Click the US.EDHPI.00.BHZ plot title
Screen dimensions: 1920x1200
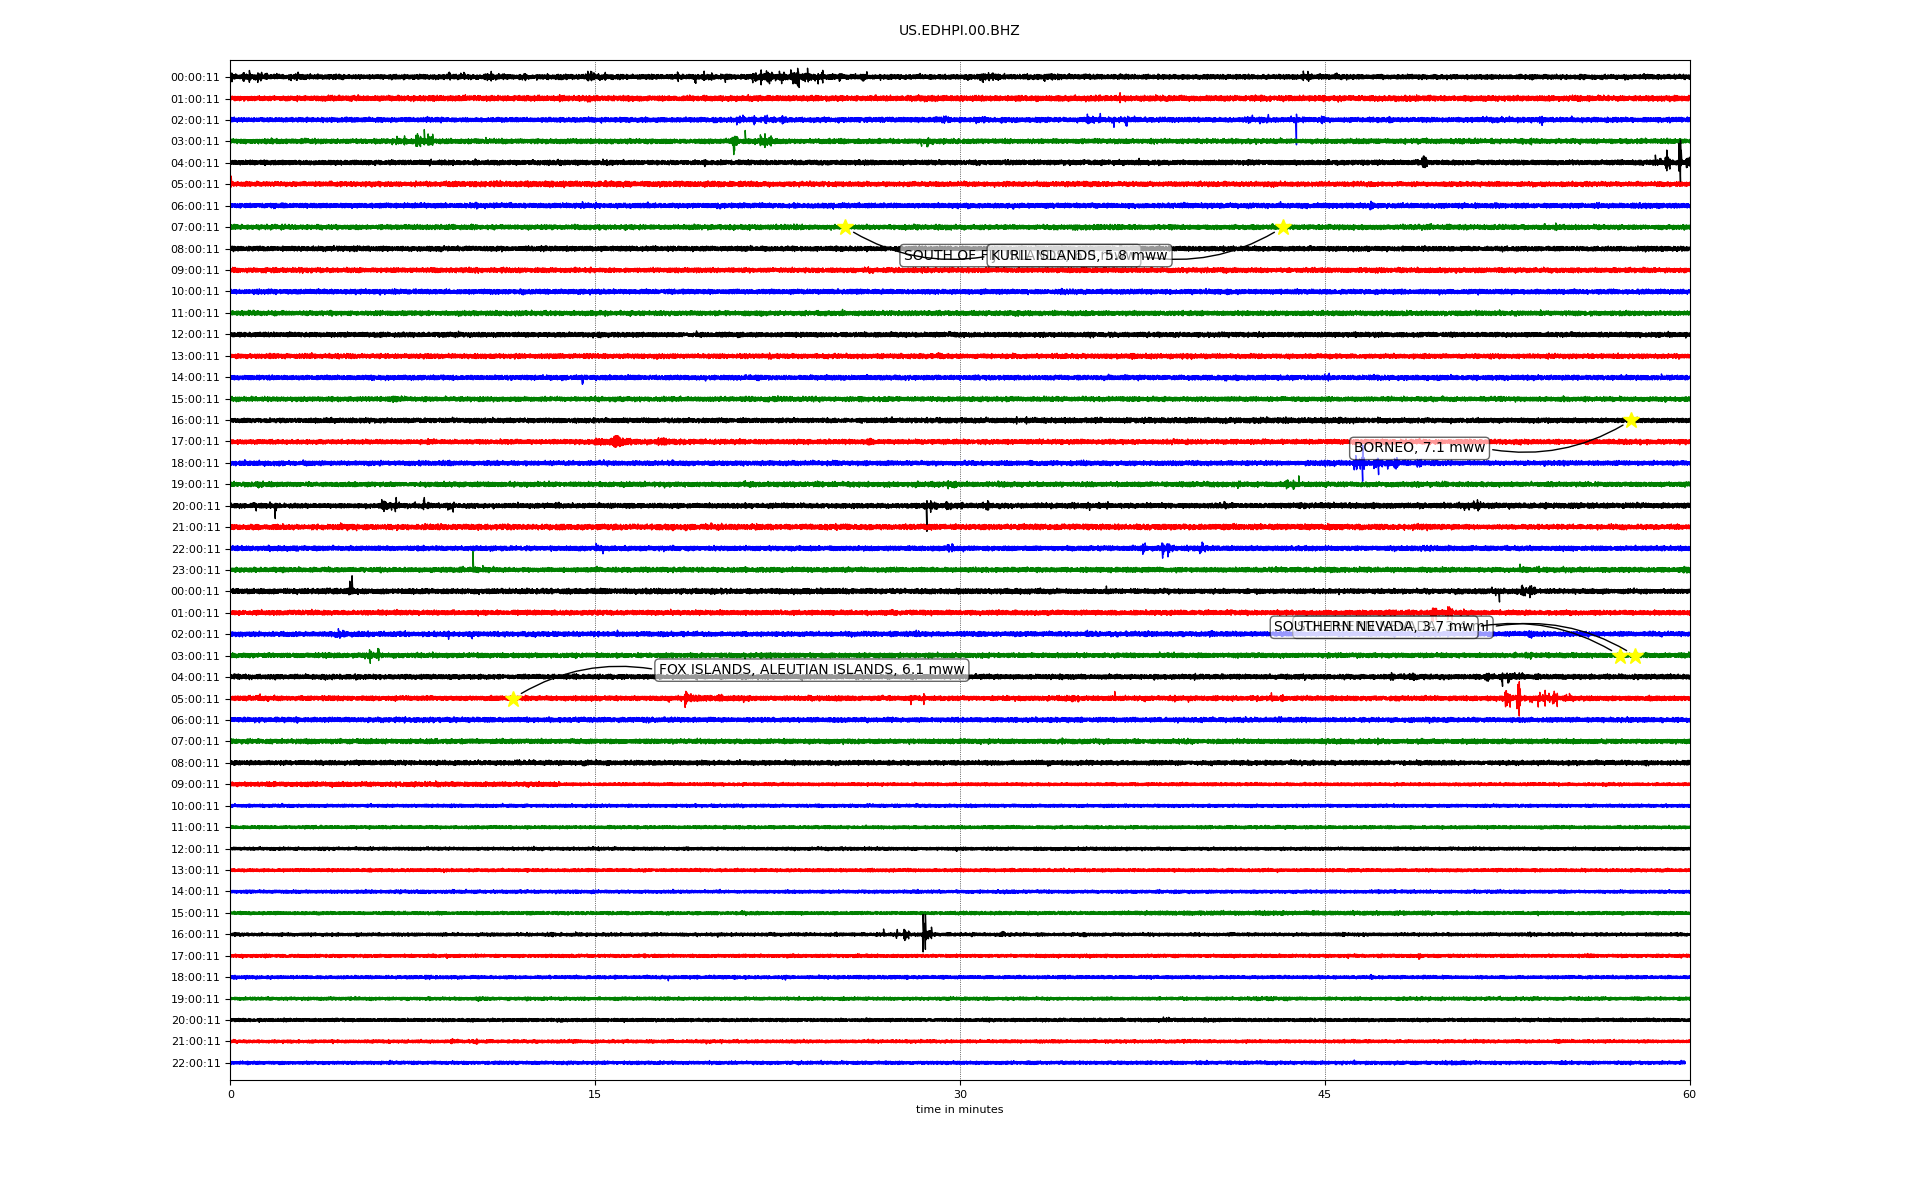click(x=959, y=31)
